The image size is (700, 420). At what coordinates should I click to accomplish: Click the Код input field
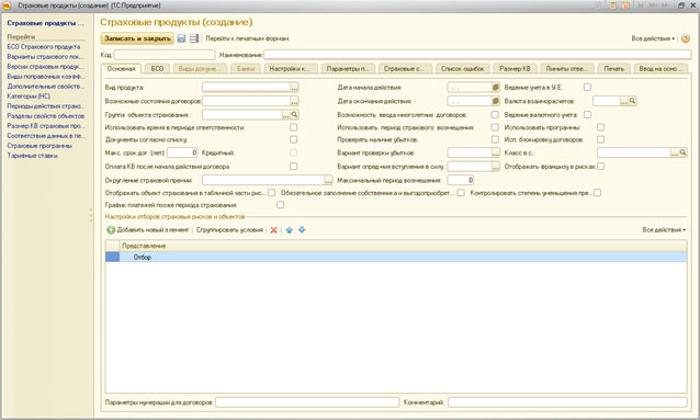click(x=164, y=55)
